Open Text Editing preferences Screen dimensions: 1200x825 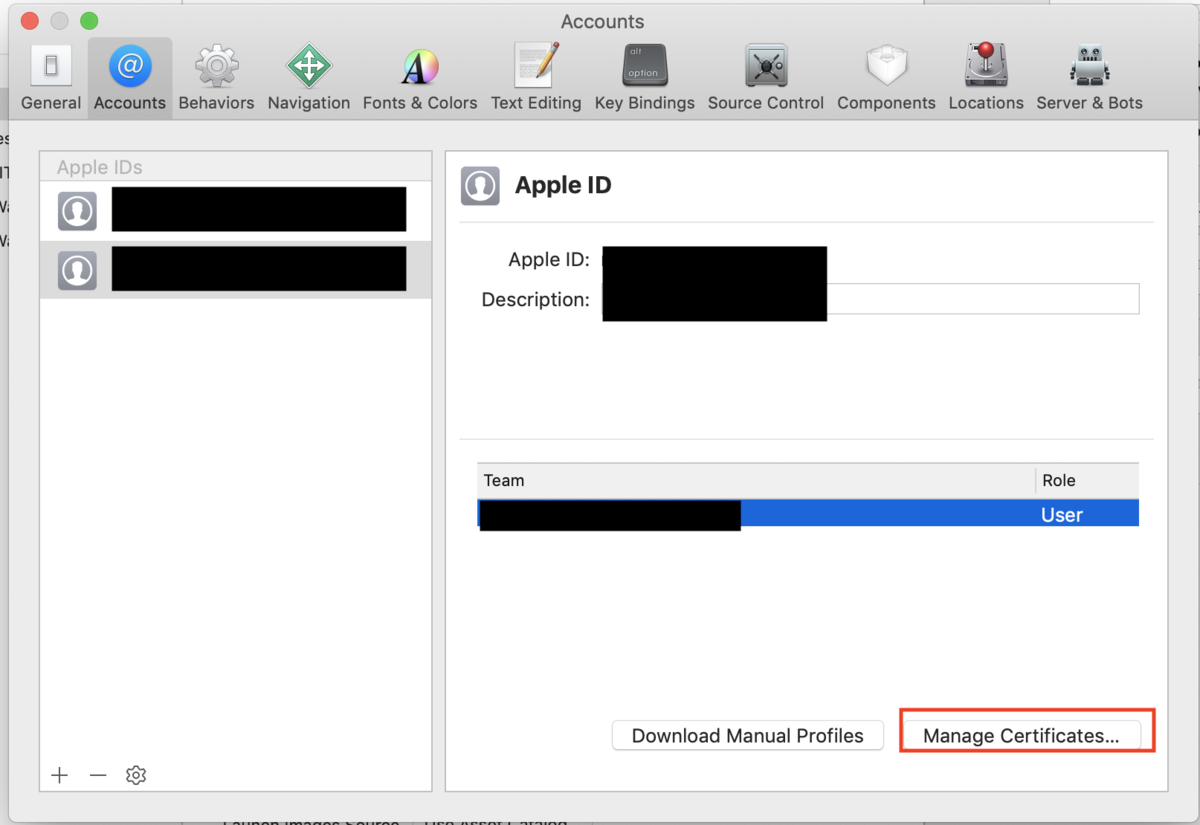click(536, 77)
